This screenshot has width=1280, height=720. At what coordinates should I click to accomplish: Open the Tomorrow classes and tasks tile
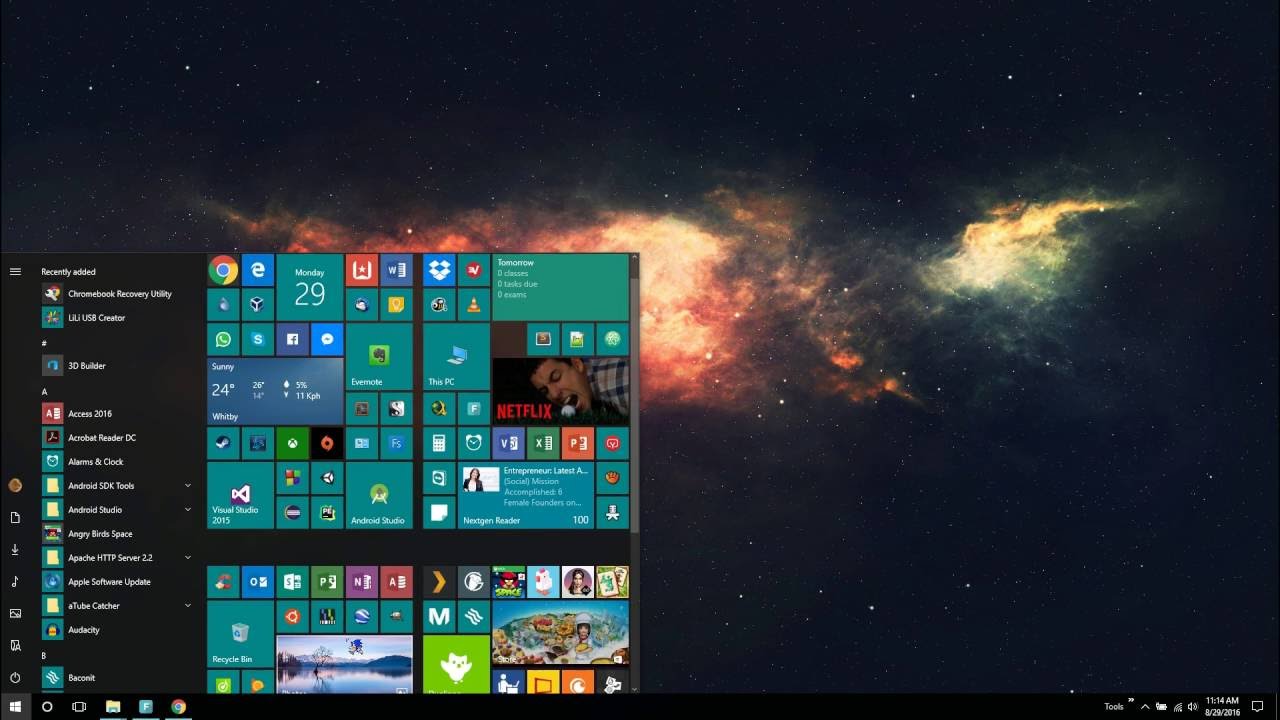(561, 288)
